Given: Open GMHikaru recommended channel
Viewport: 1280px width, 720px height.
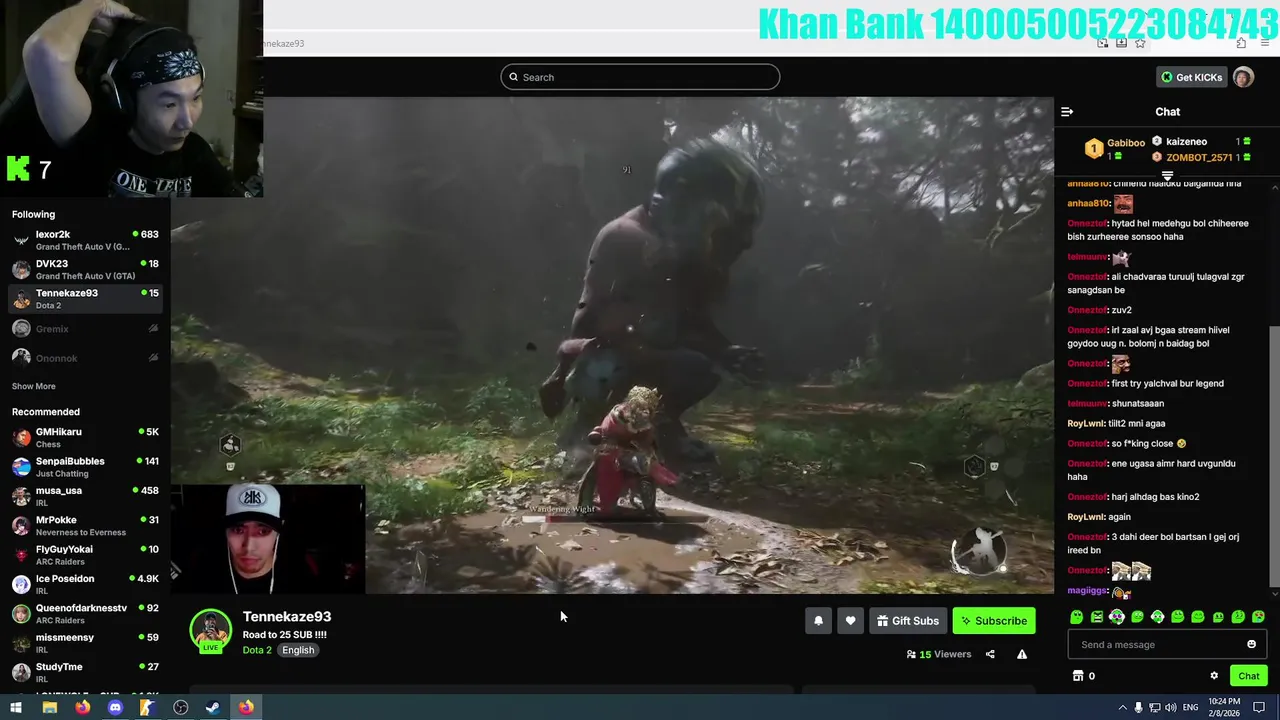Looking at the screenshot, I should pos(85,437).
